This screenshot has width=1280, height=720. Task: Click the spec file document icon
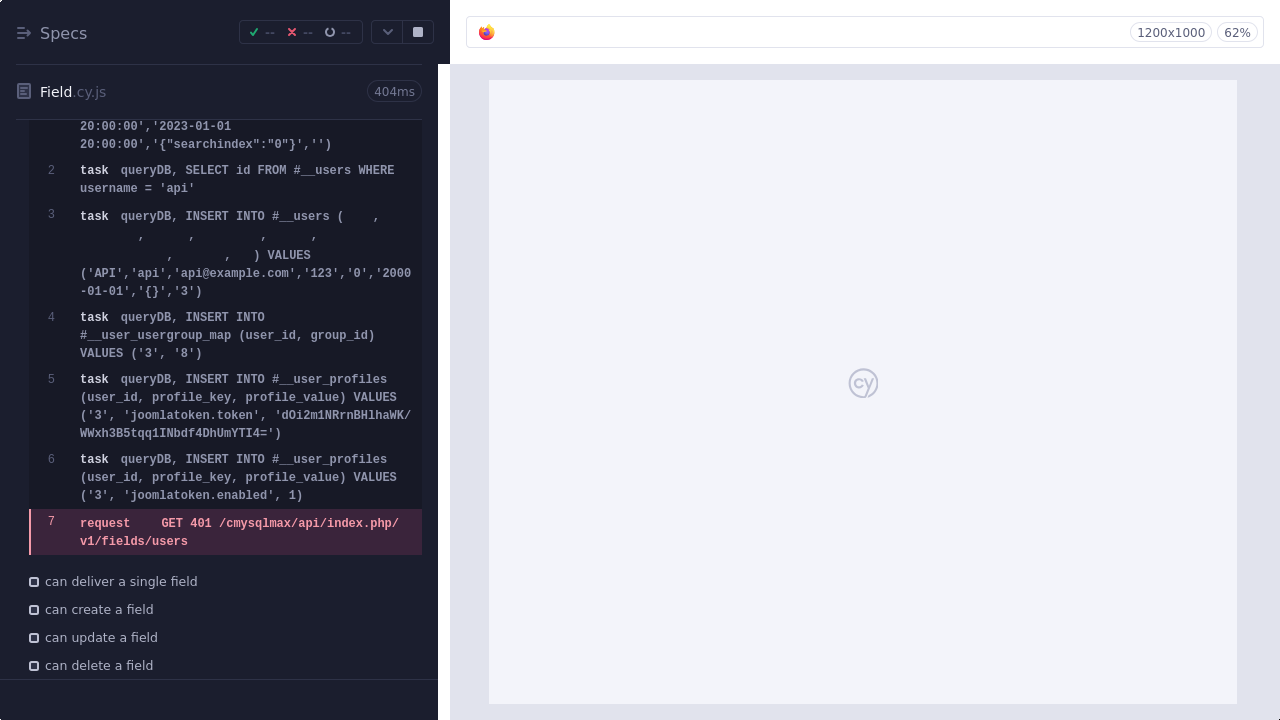pos(24,92)
